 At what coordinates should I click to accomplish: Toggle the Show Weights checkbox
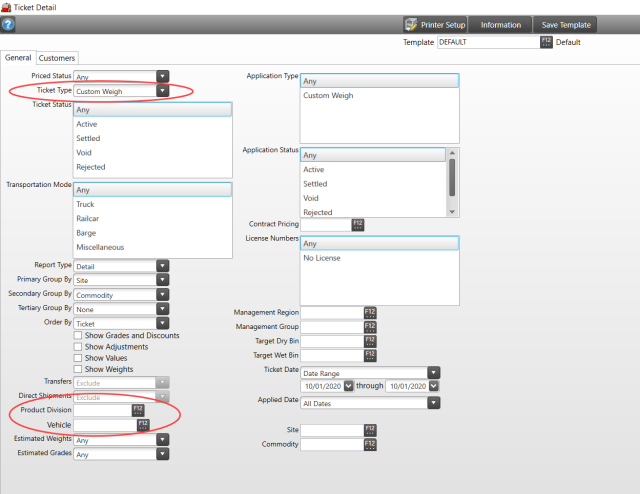[x=78, y=369]
